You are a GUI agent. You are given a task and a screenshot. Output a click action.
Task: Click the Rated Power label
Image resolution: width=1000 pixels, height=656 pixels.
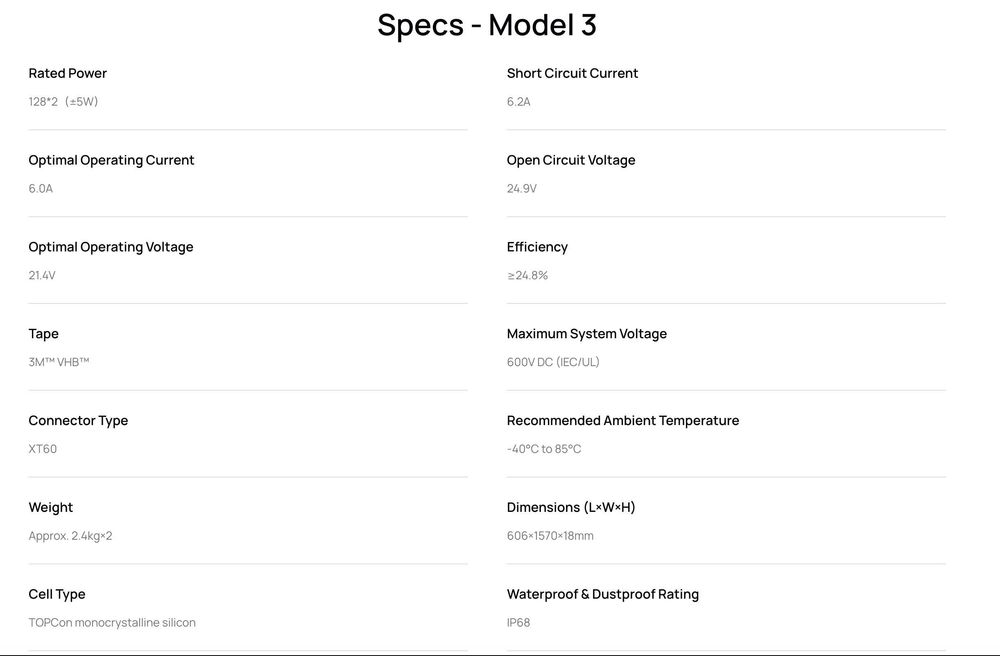(67, 73)
